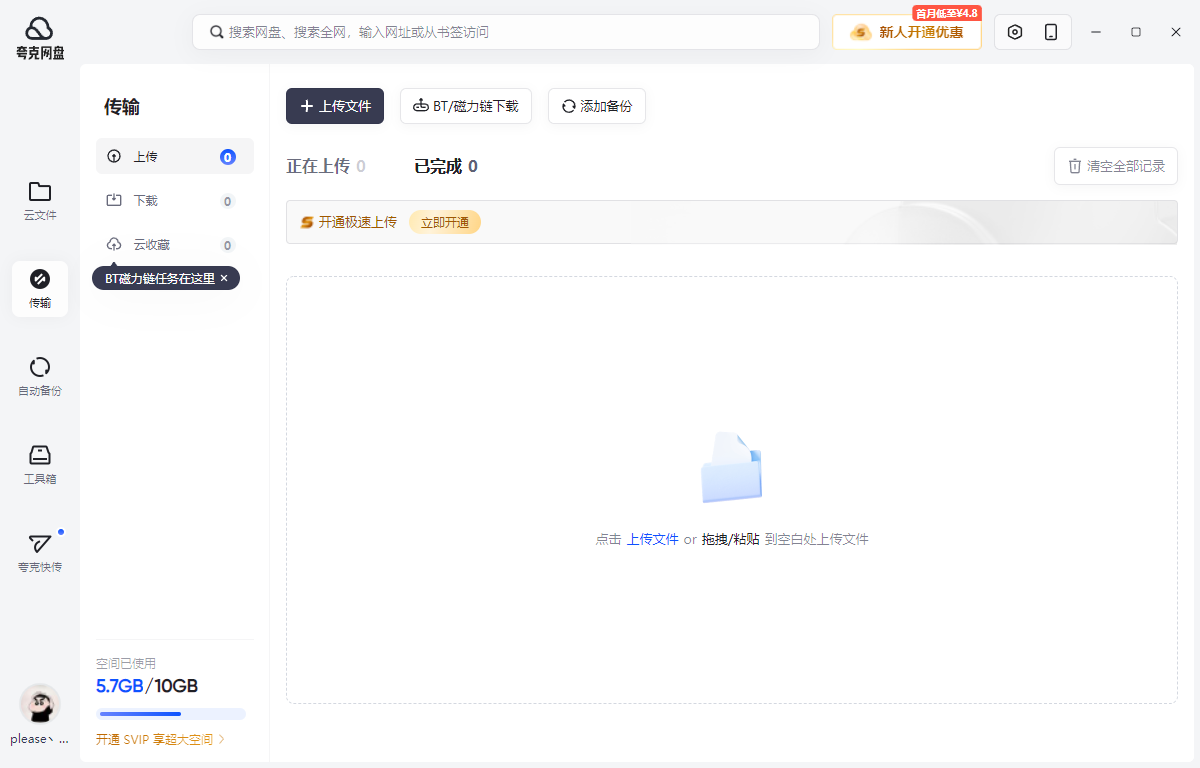Click the magnifier icon in search bar

216,32
